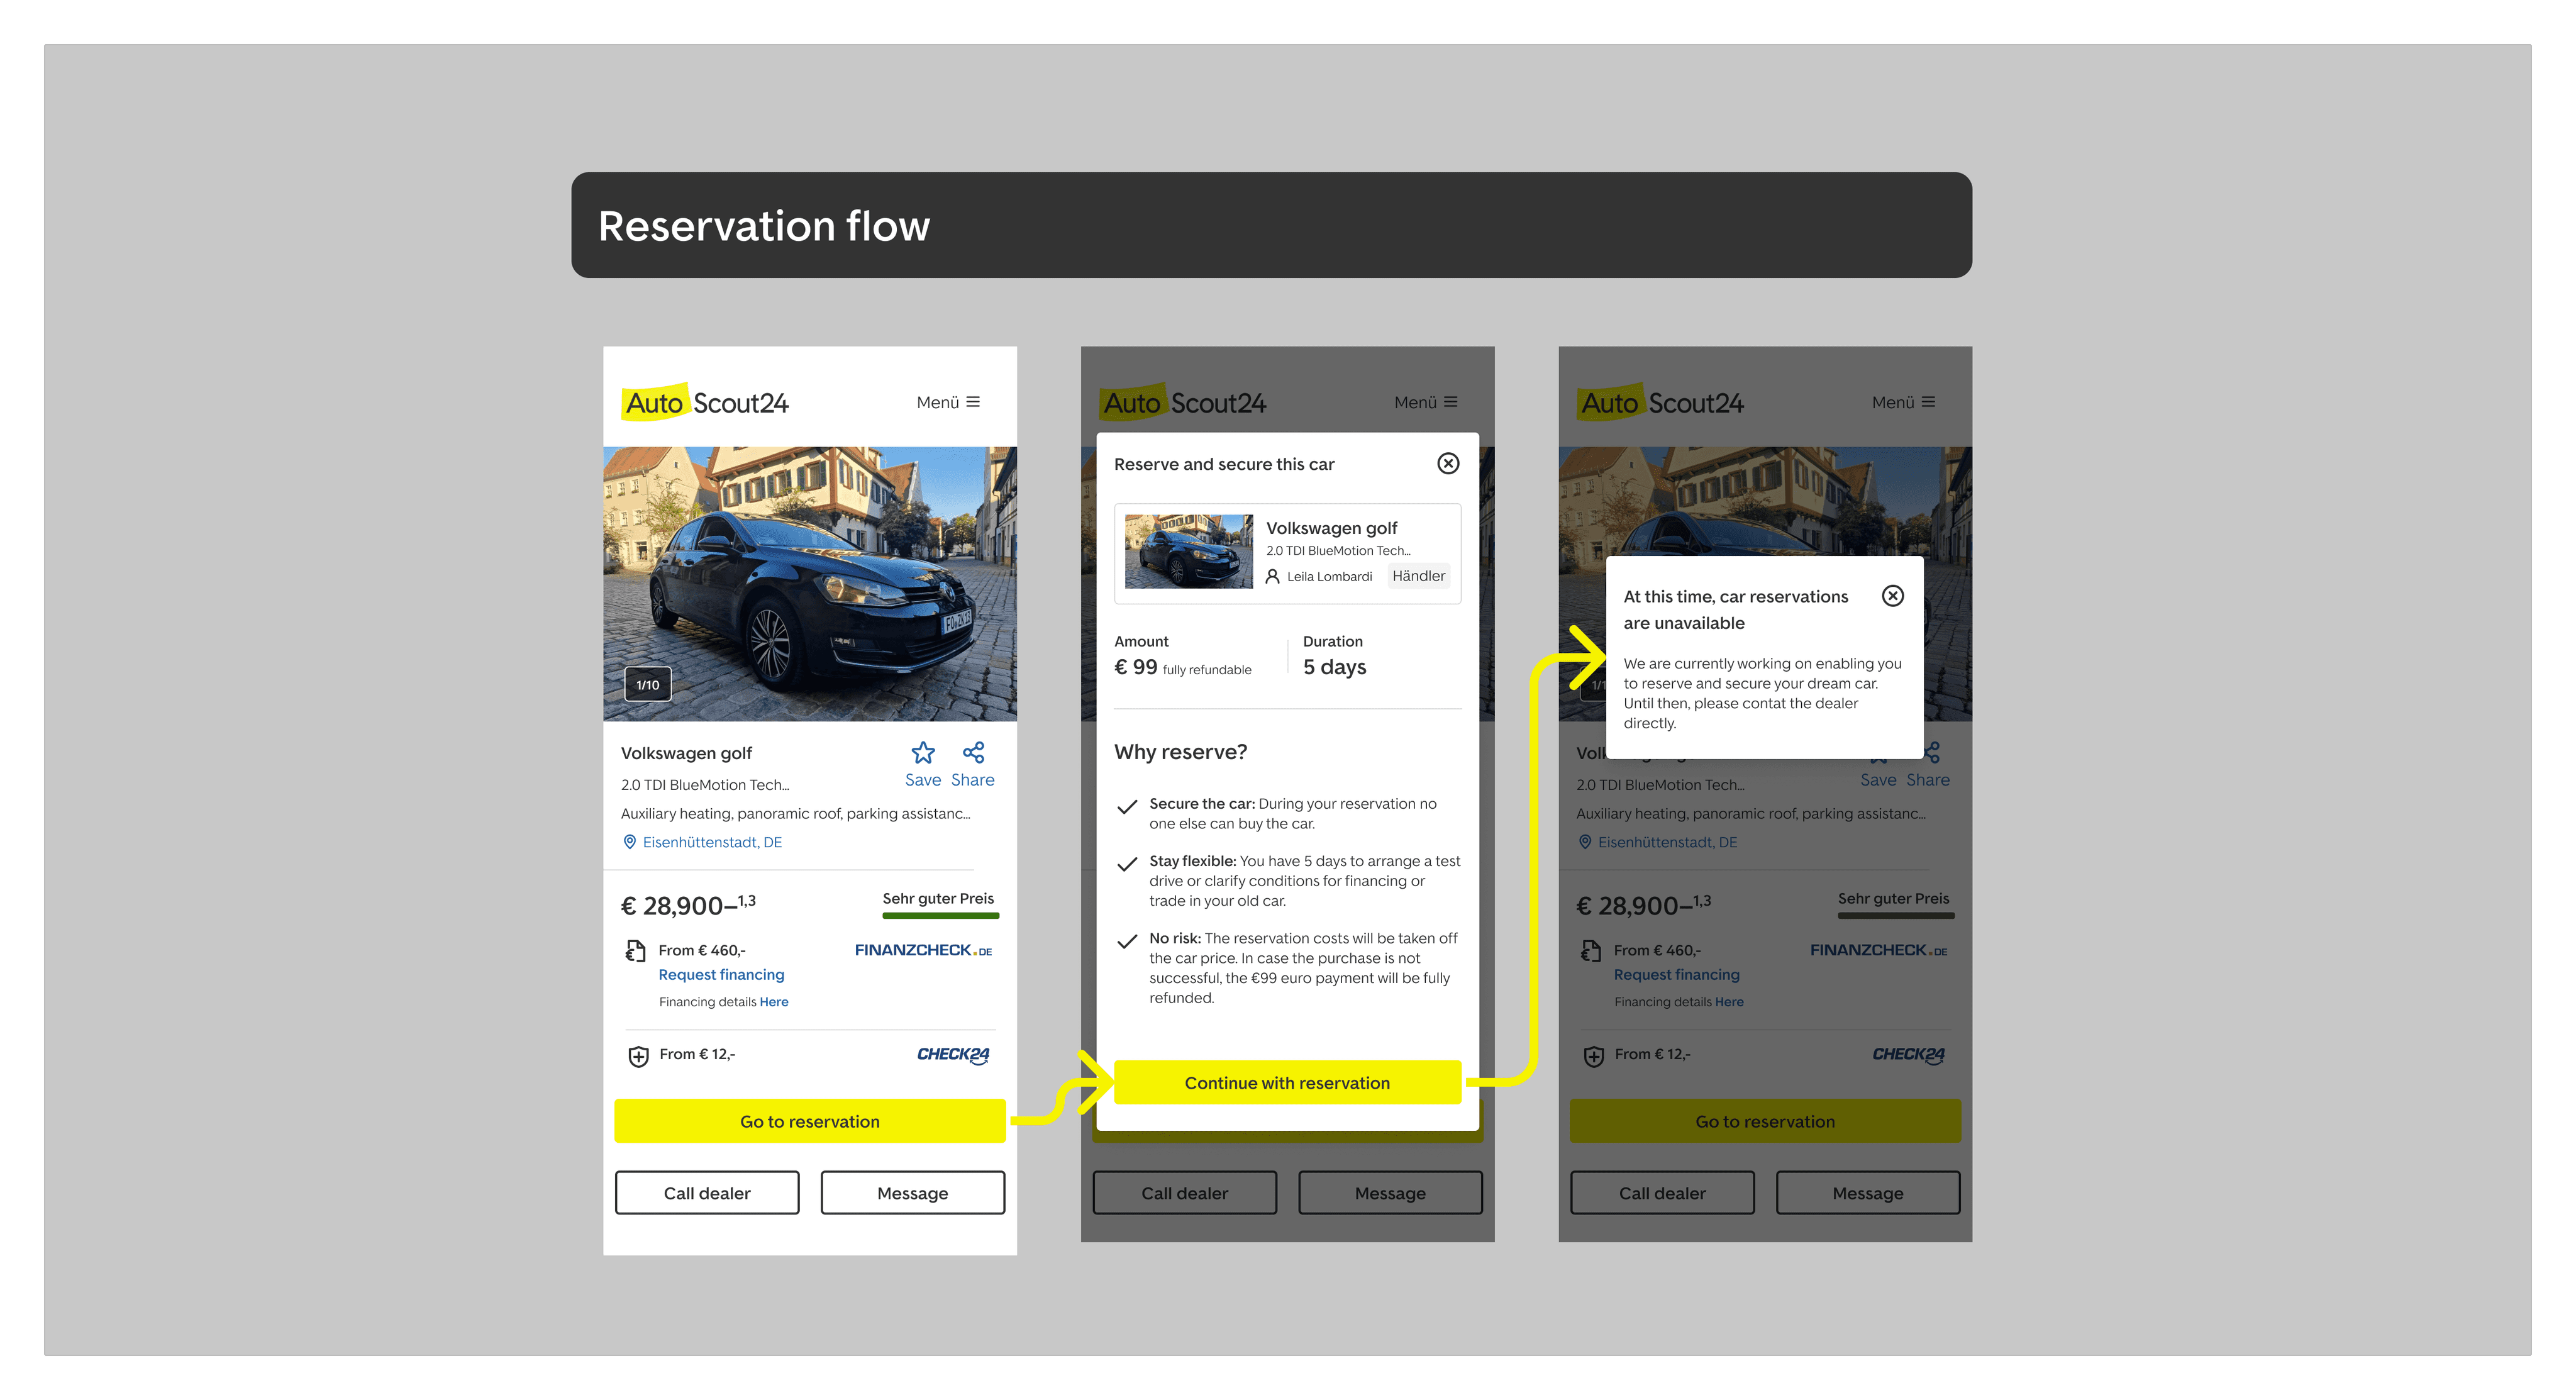Close the reservations unavailable popup
The height and width of the screenshot is (1400, 2576).
point(1892,596)
